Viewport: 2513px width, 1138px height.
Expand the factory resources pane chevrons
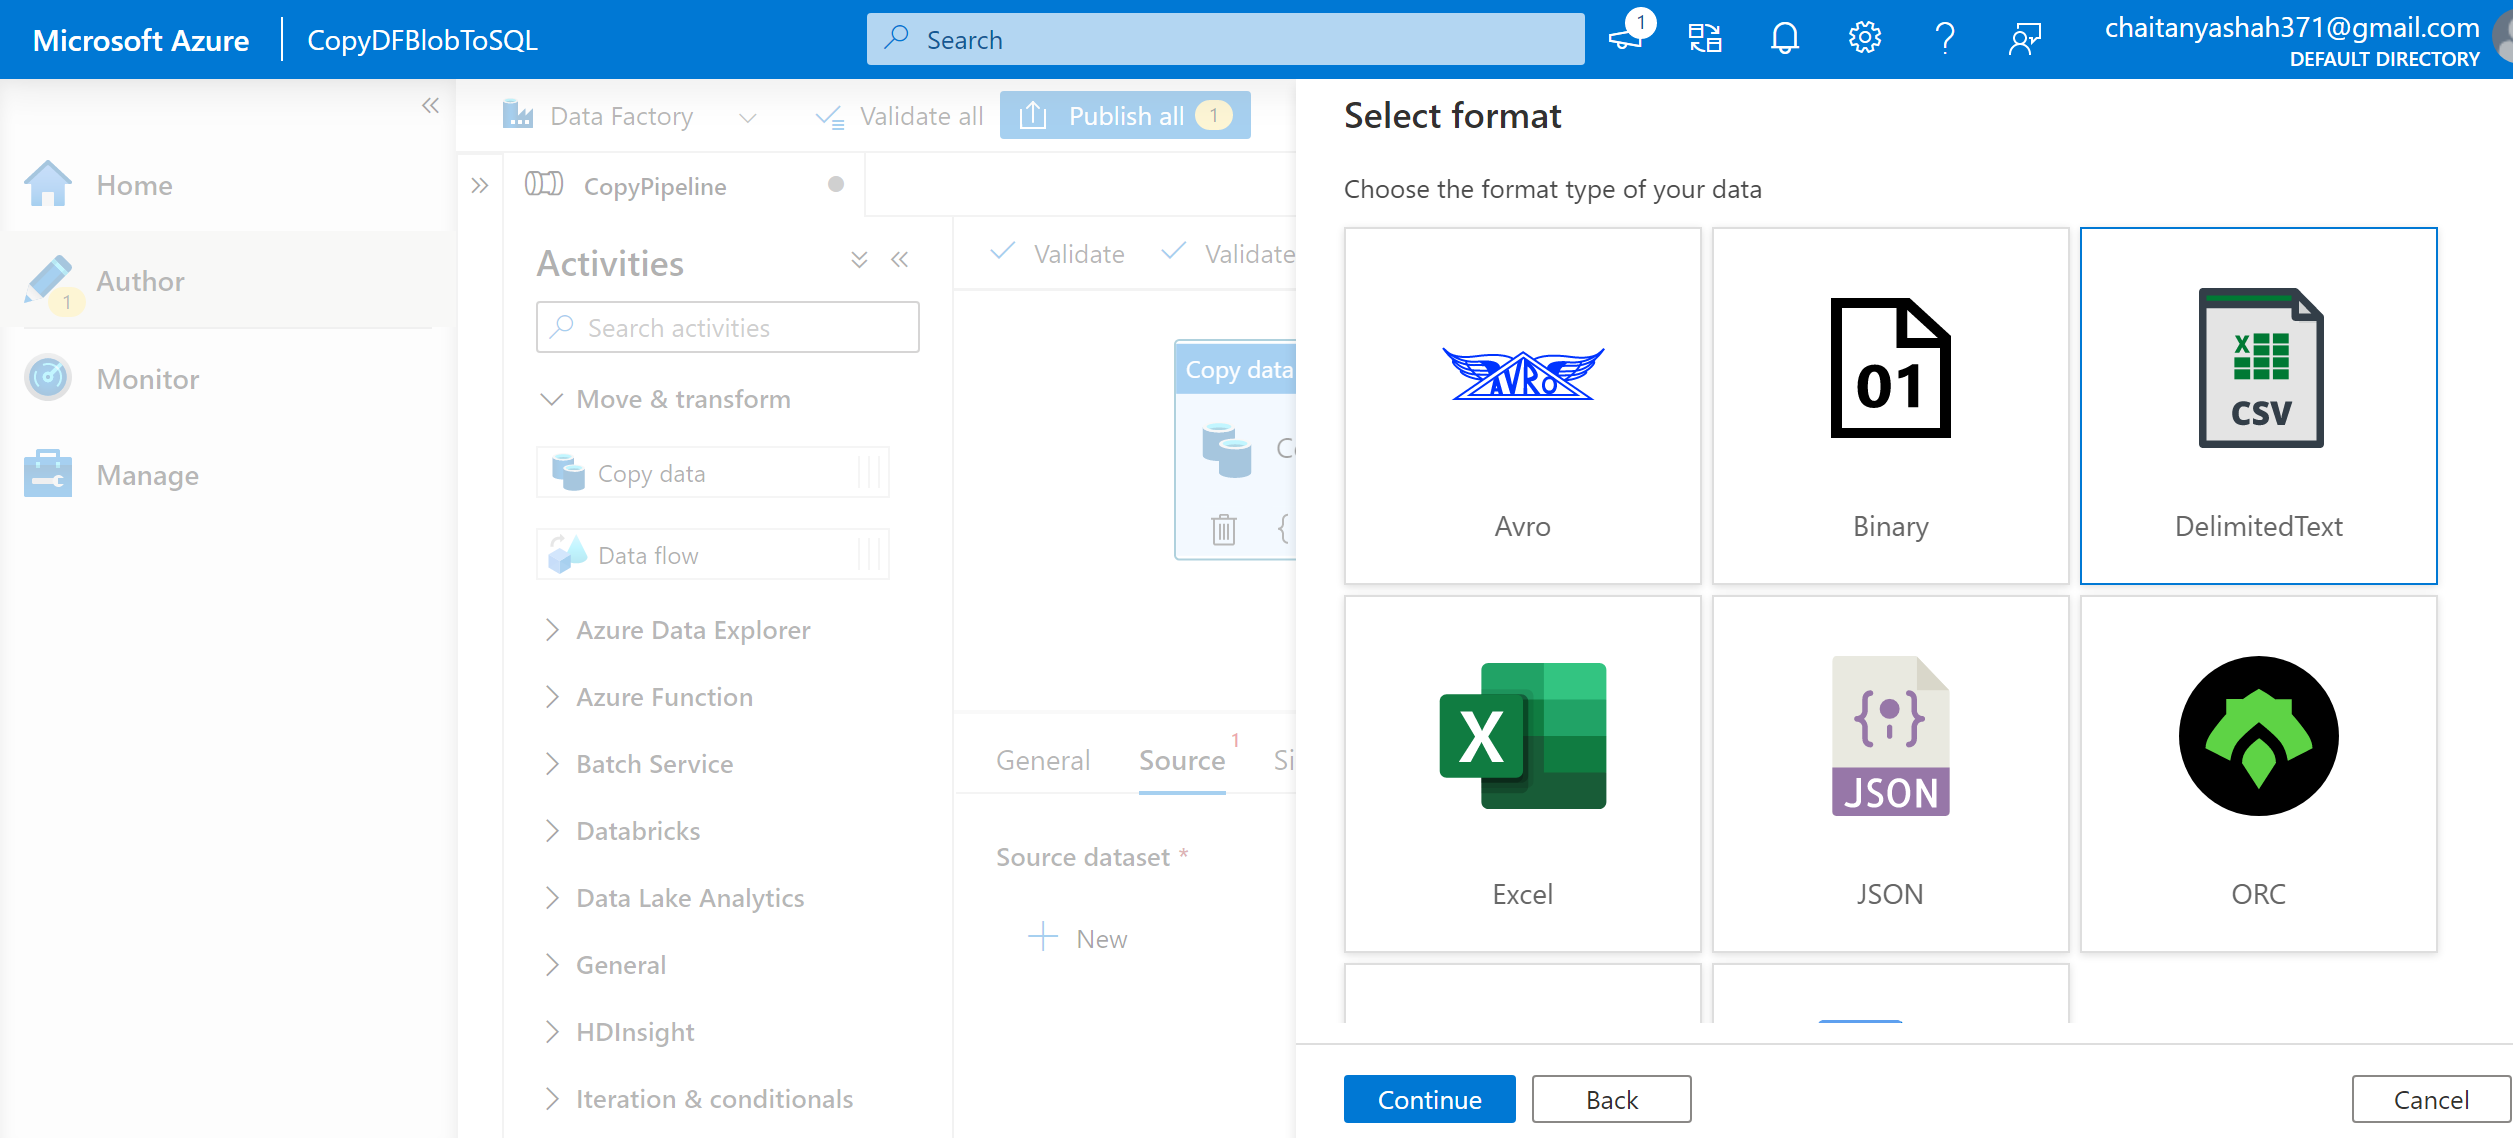pos(480,185)
